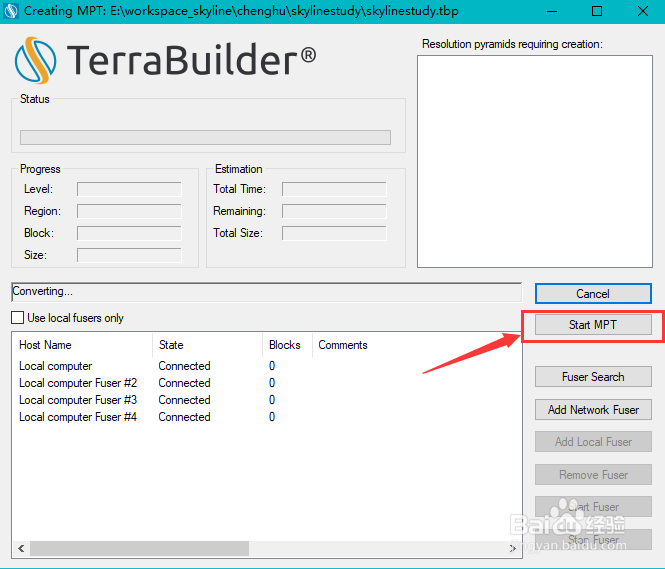Start the MPT creation
This screenshot has height=569, width=665.
point(593,325)
